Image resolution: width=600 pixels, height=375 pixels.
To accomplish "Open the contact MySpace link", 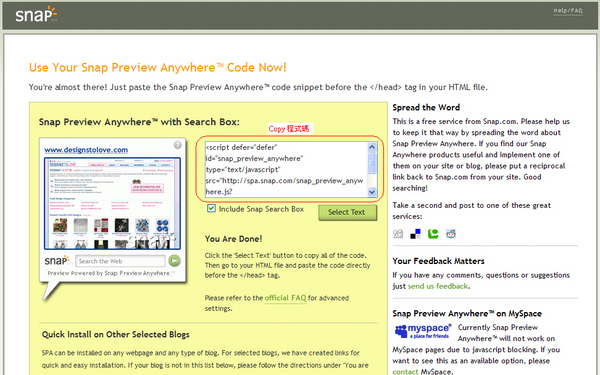I will pyautogui.click(x=405, y=371).
